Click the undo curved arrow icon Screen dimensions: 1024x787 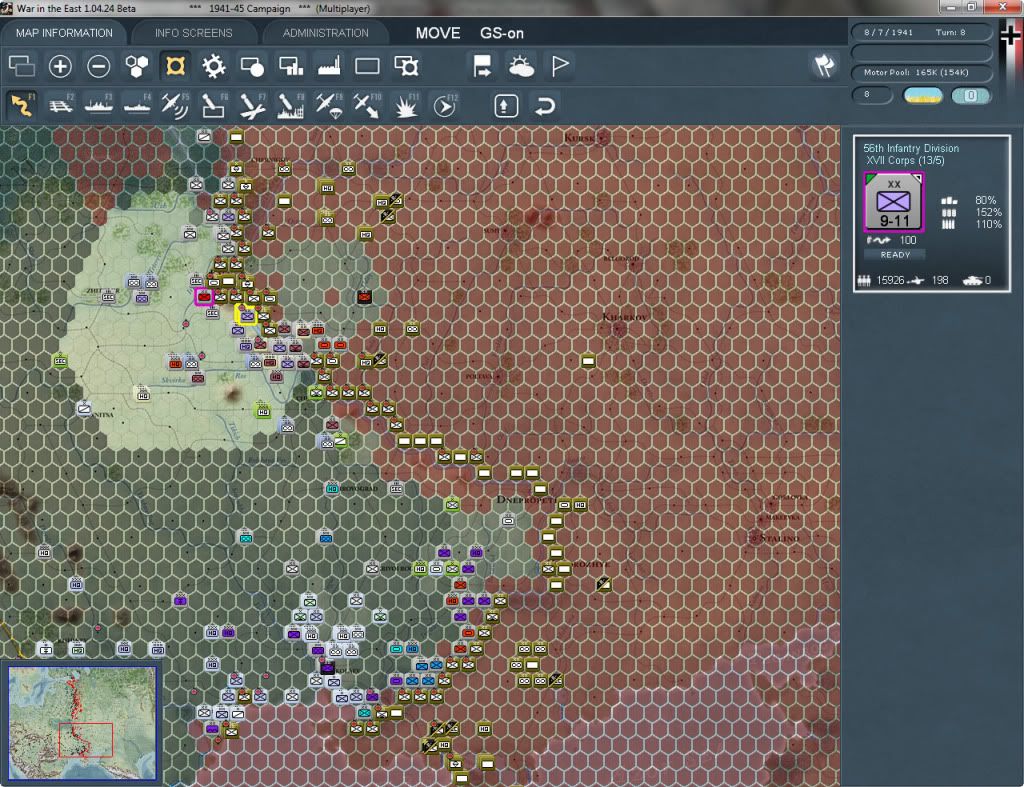(545, 106)
